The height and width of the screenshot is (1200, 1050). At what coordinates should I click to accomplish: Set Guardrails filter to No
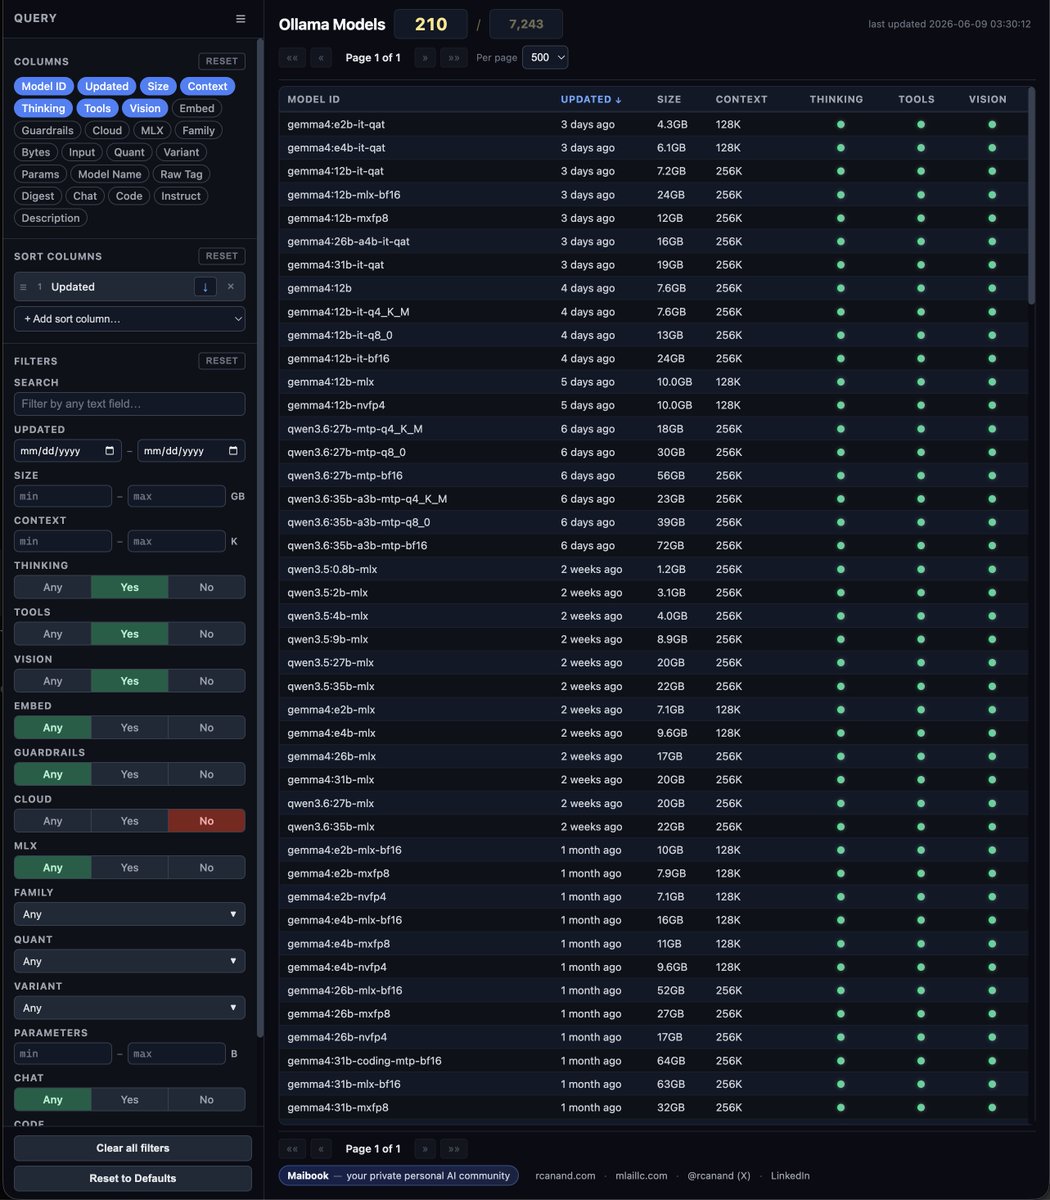[x=206, y=774]
